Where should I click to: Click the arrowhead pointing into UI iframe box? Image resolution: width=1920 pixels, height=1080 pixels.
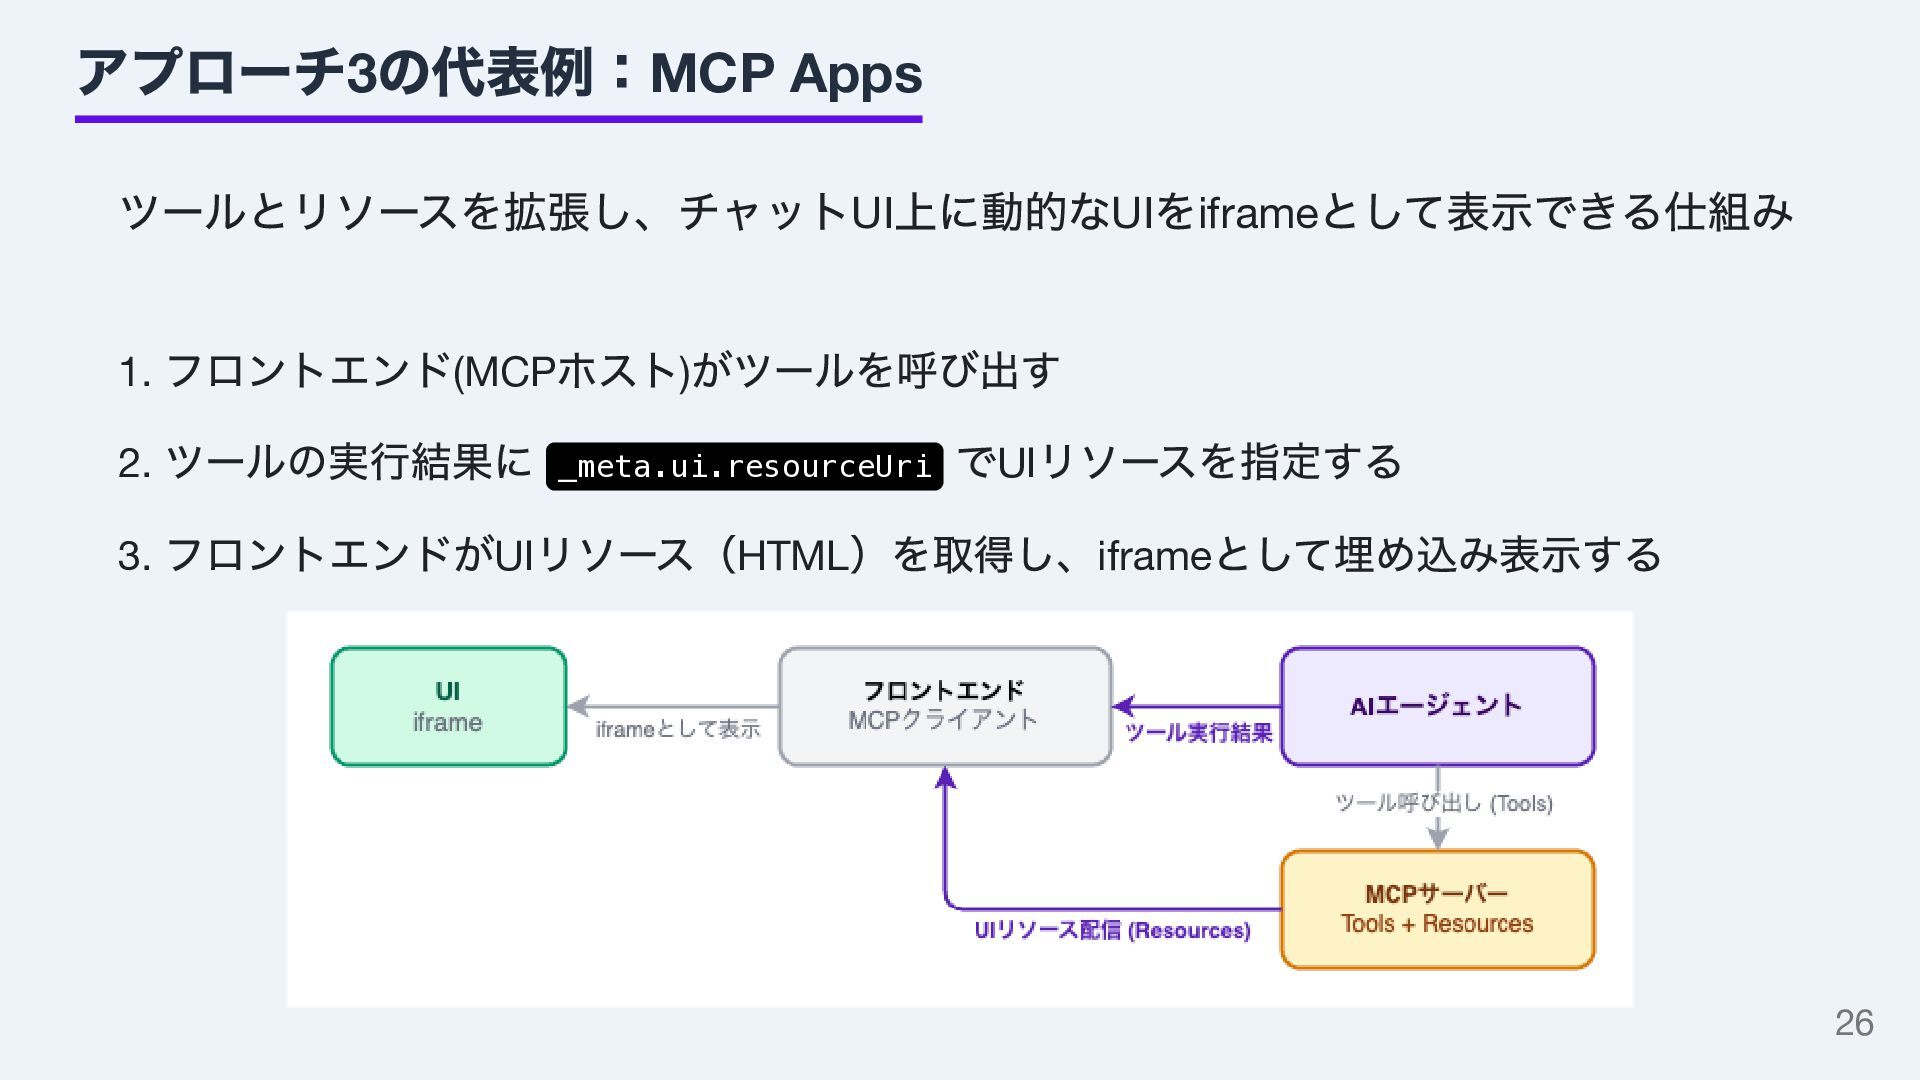pyautogui.click(x=578, y=706)
